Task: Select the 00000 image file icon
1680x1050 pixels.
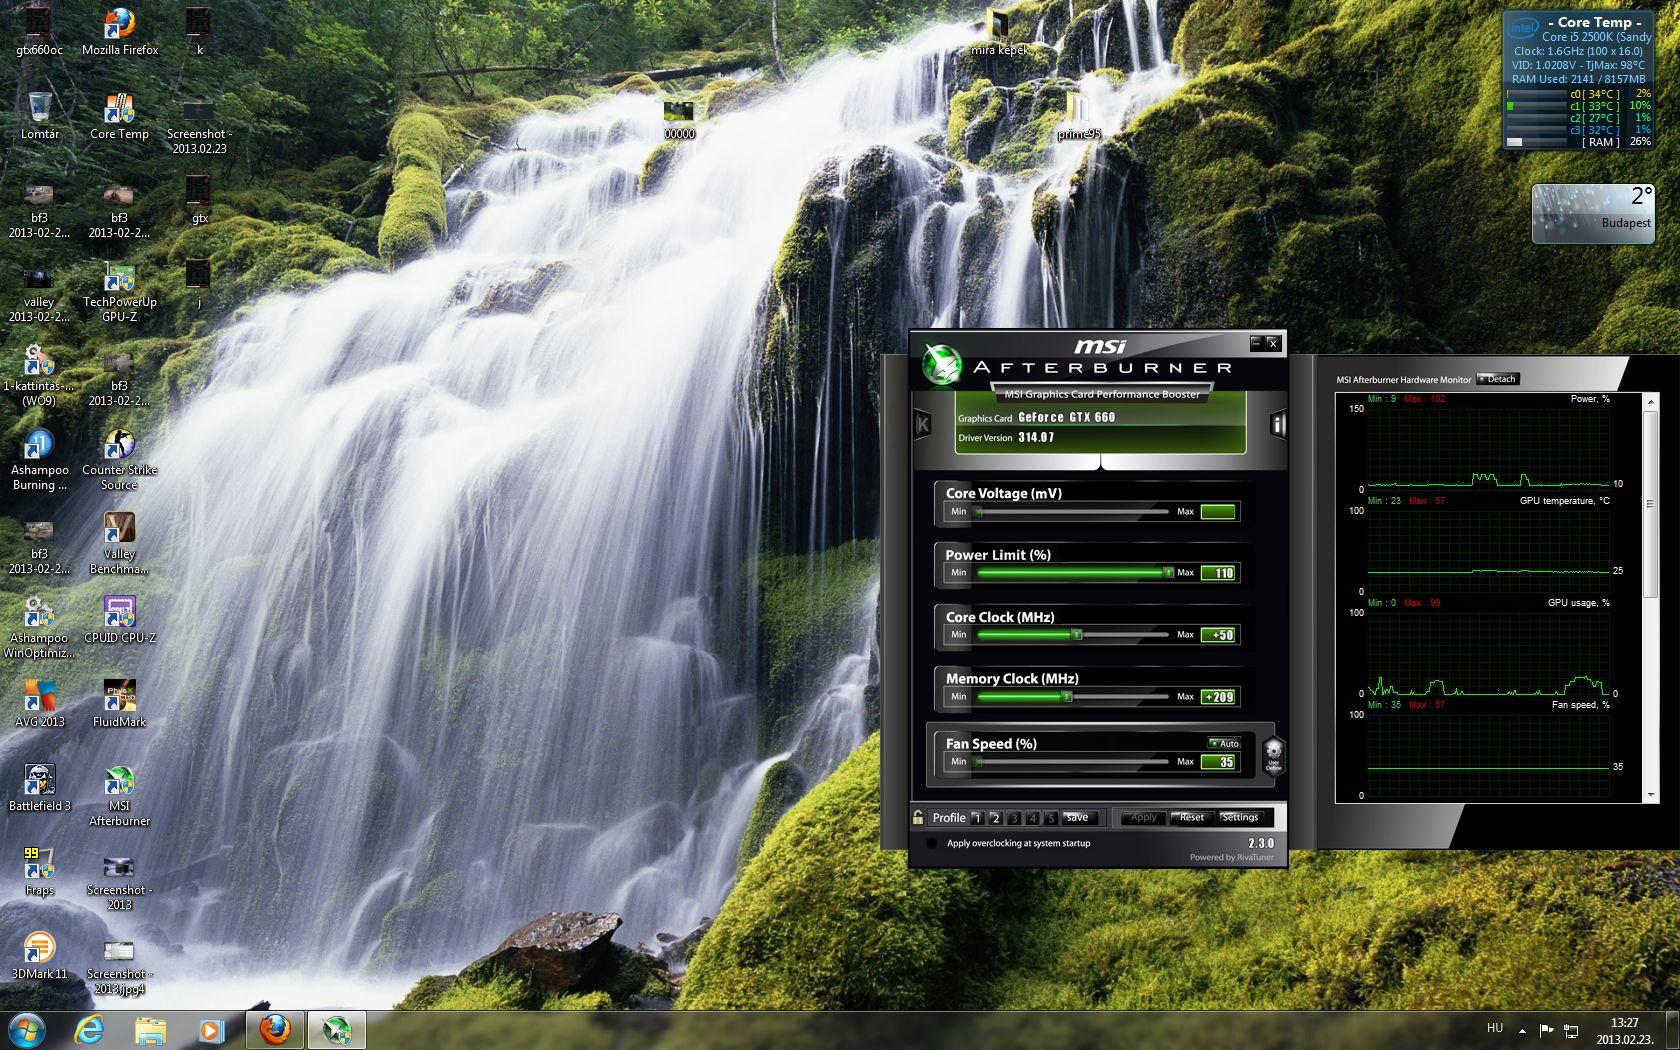Action: pyautogui.click(x=679, y=118)
